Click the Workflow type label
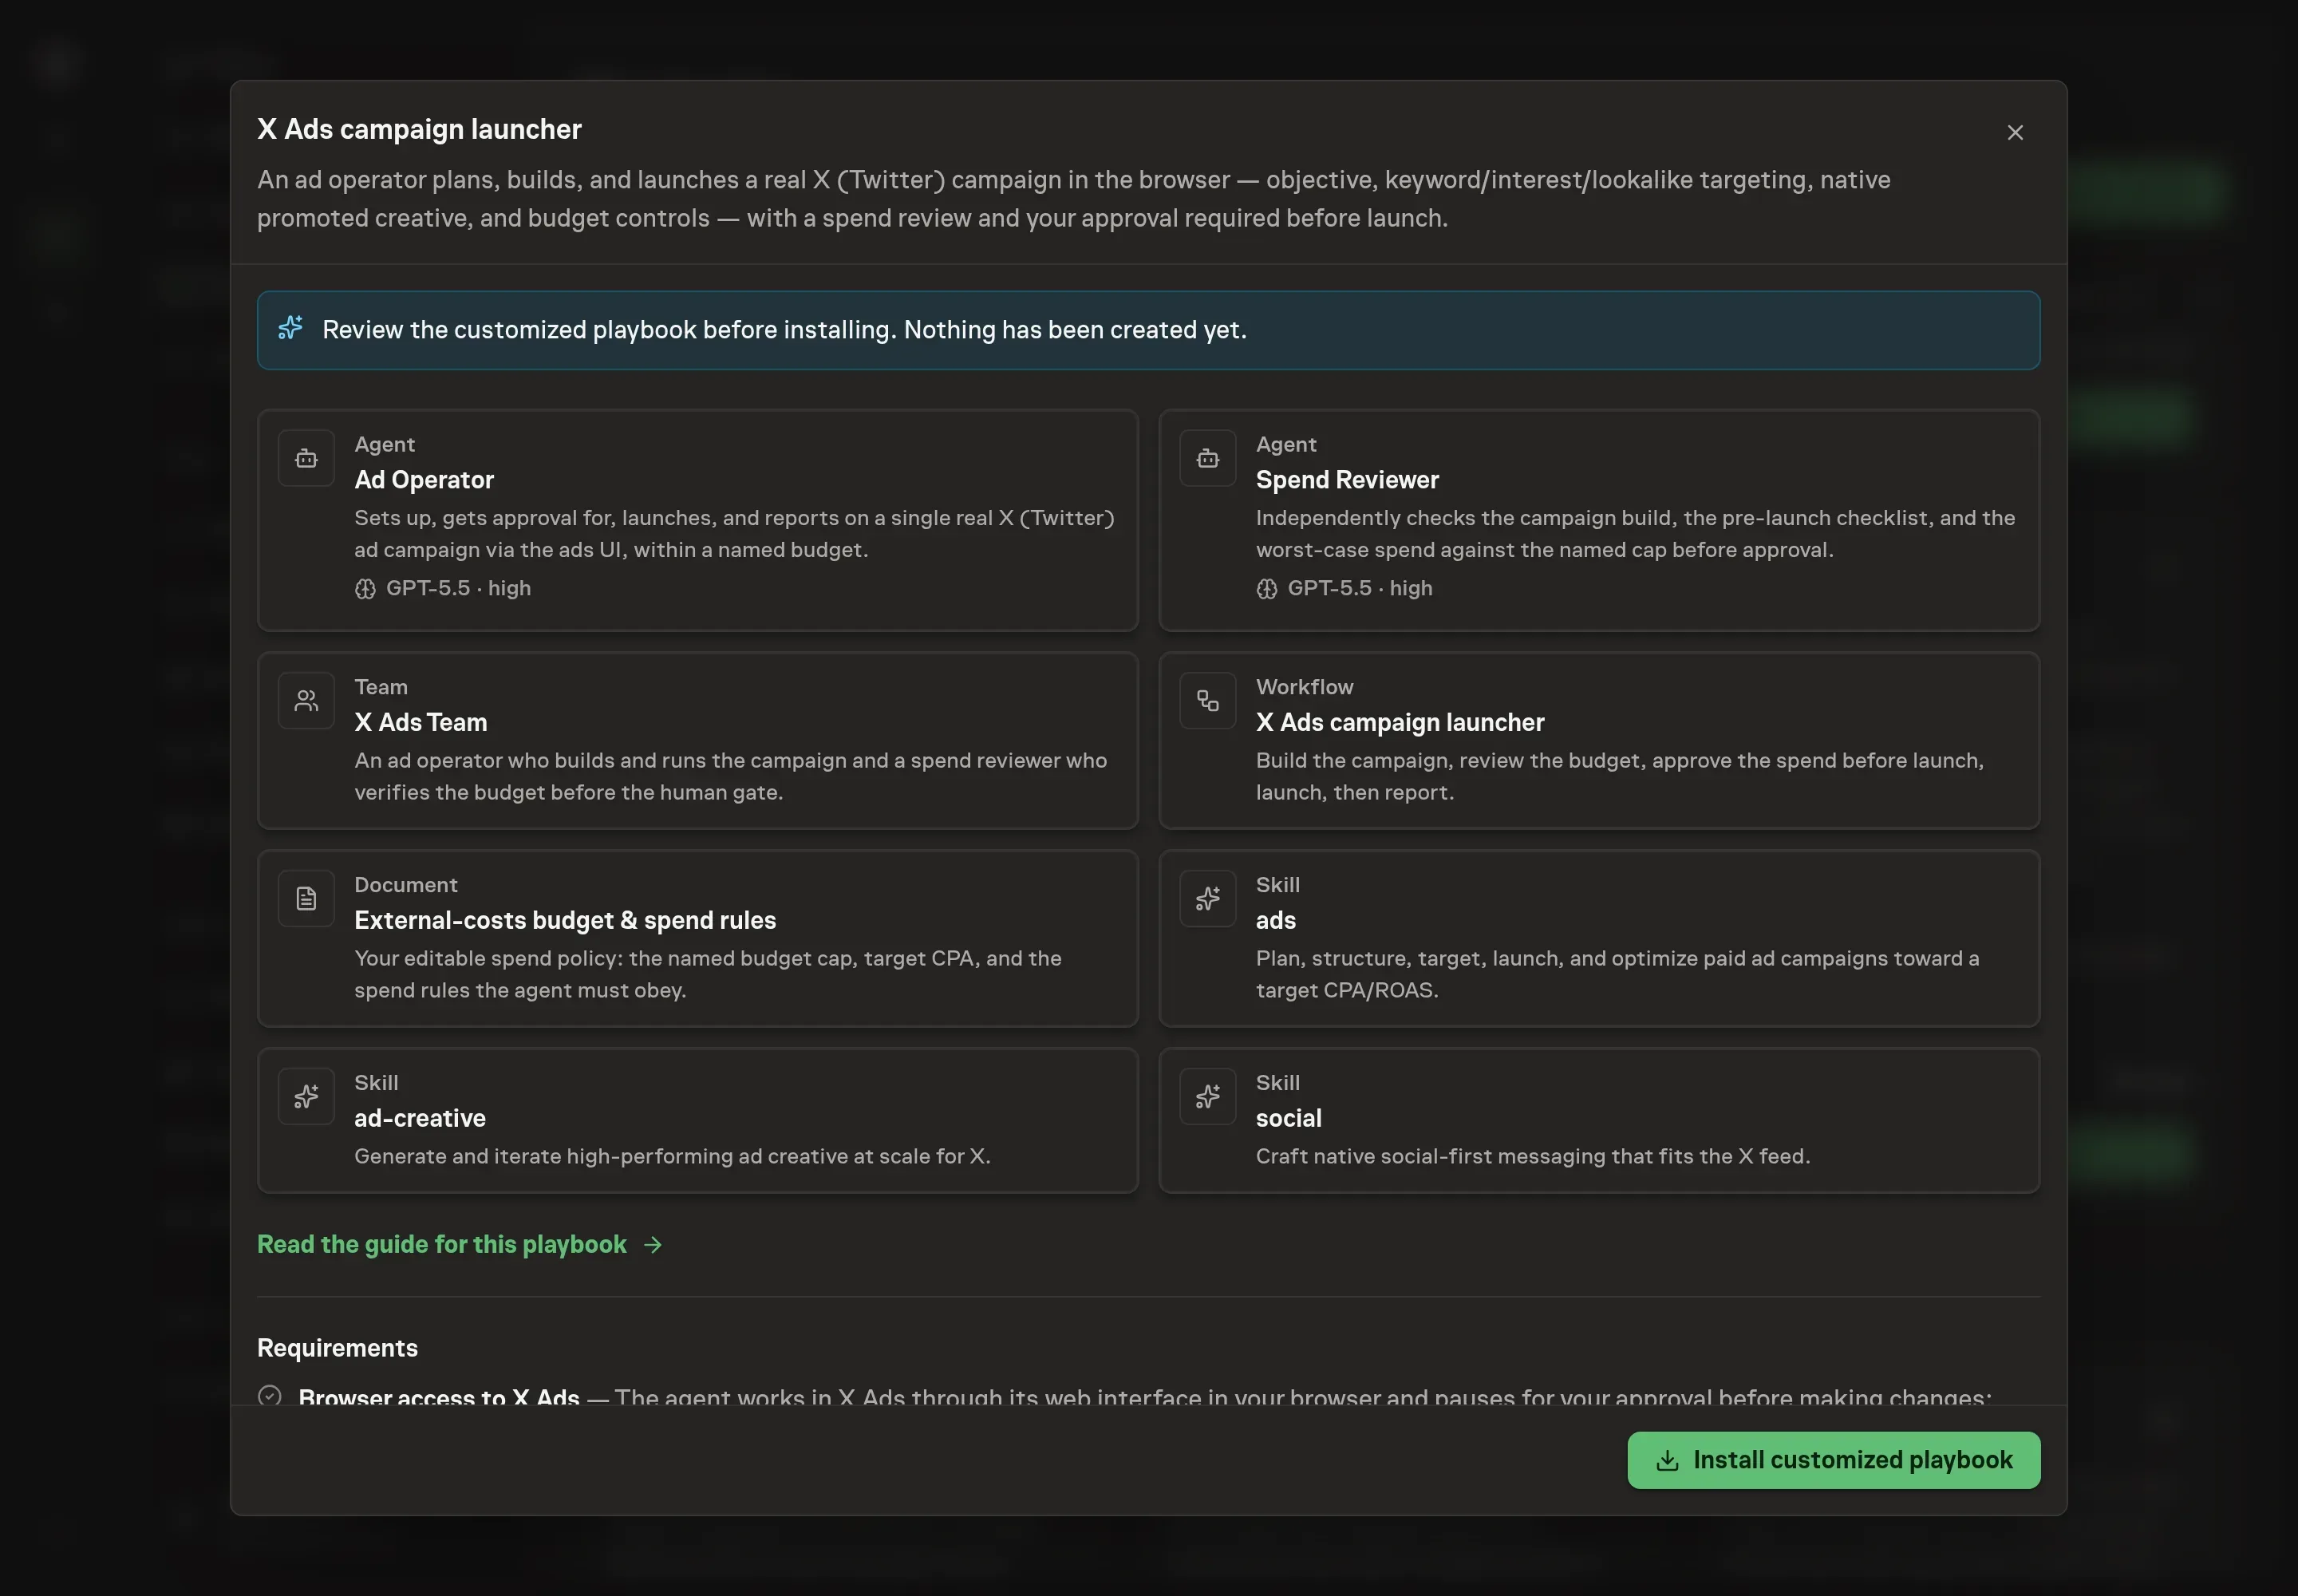The image size is (2298, 1596). (x=1304, y=687)
